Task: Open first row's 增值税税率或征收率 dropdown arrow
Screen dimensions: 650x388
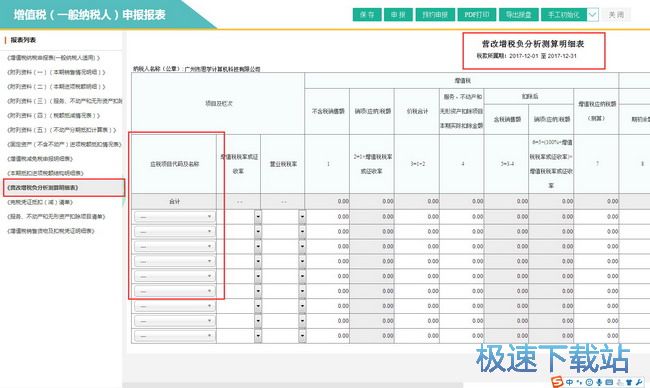Action: [258, 217]
